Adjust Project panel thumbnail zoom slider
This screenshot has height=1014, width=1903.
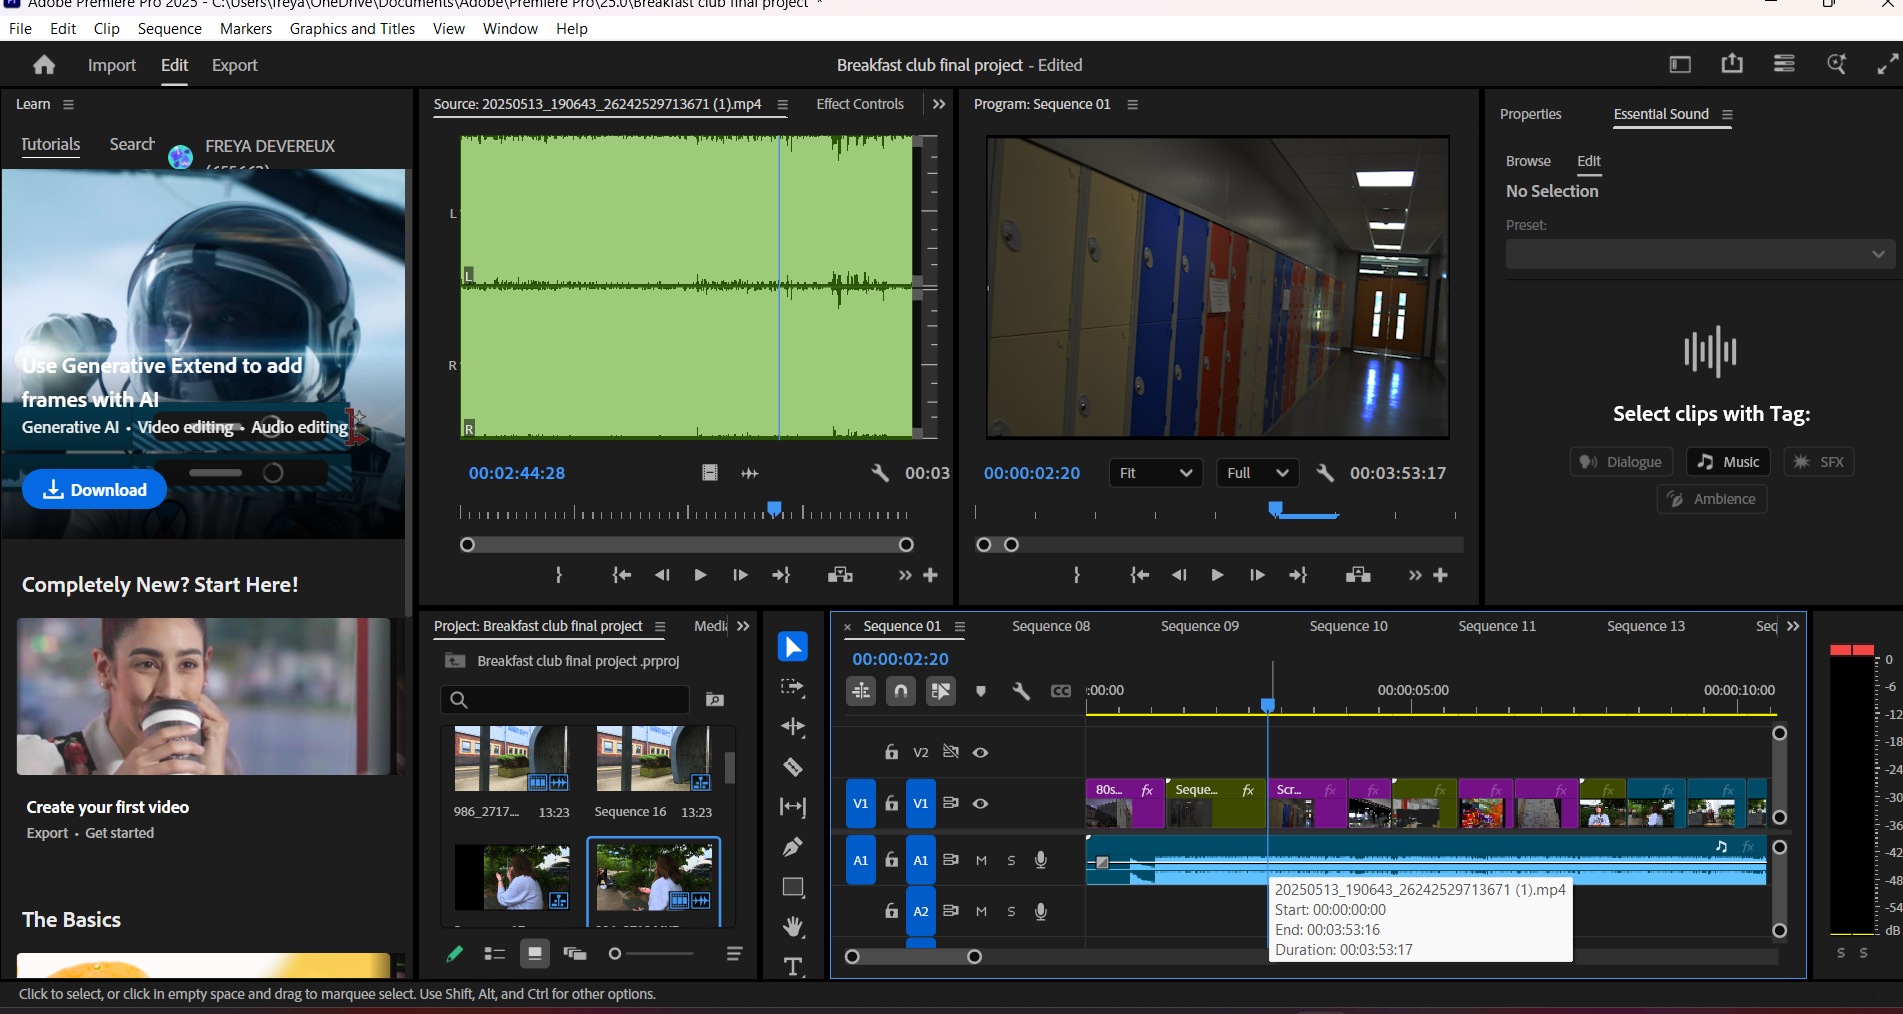pyautogui.click(x=650, y=954)
